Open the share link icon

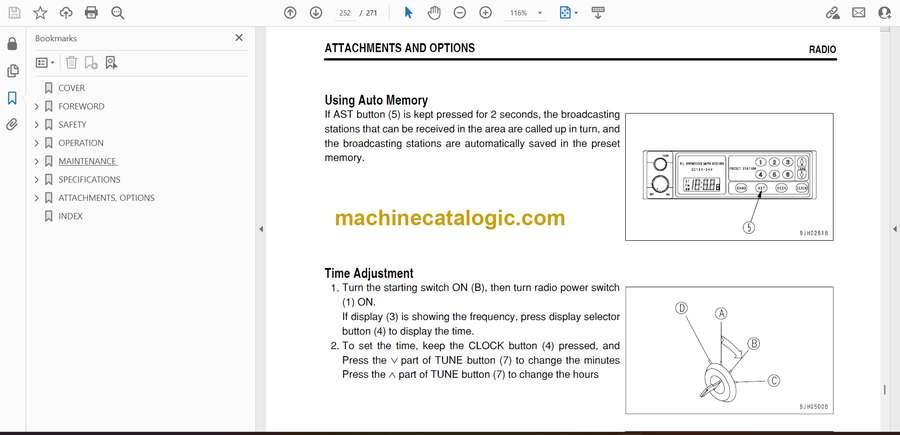(x=833, y=13)
